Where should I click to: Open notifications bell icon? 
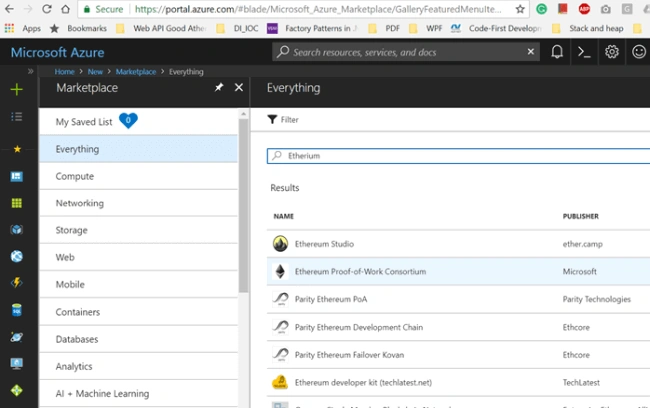557,52
